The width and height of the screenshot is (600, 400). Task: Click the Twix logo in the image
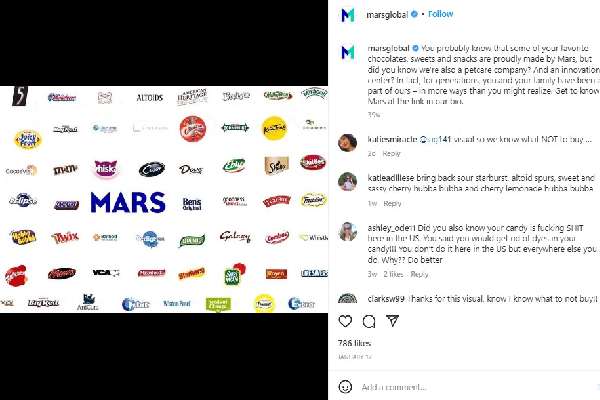(x=64, y=237)
